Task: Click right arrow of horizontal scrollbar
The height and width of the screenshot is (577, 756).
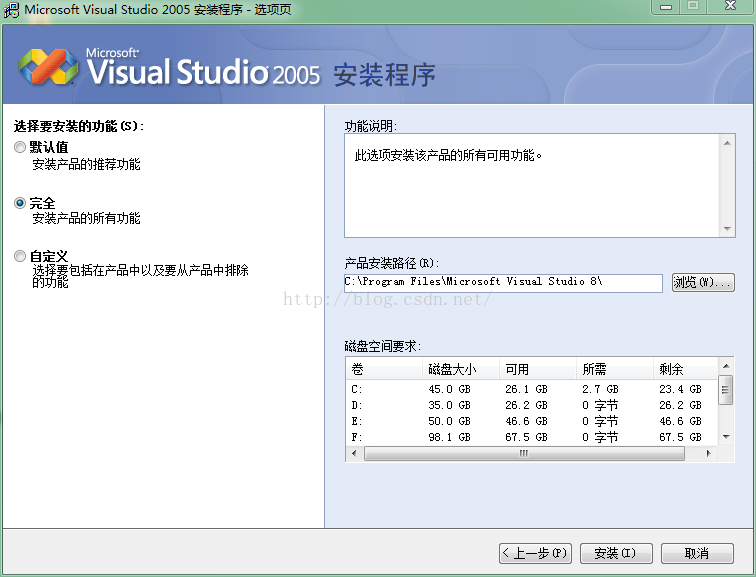Action: click(x=708, y=453)
